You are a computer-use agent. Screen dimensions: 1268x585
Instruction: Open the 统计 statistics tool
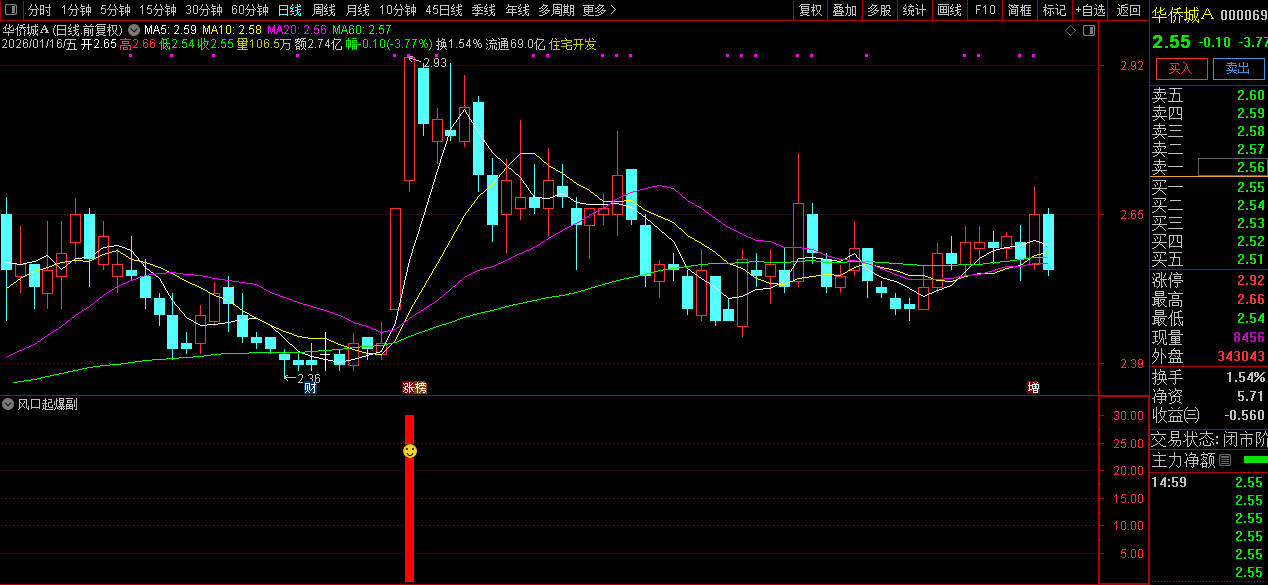(x=914, y=10)
